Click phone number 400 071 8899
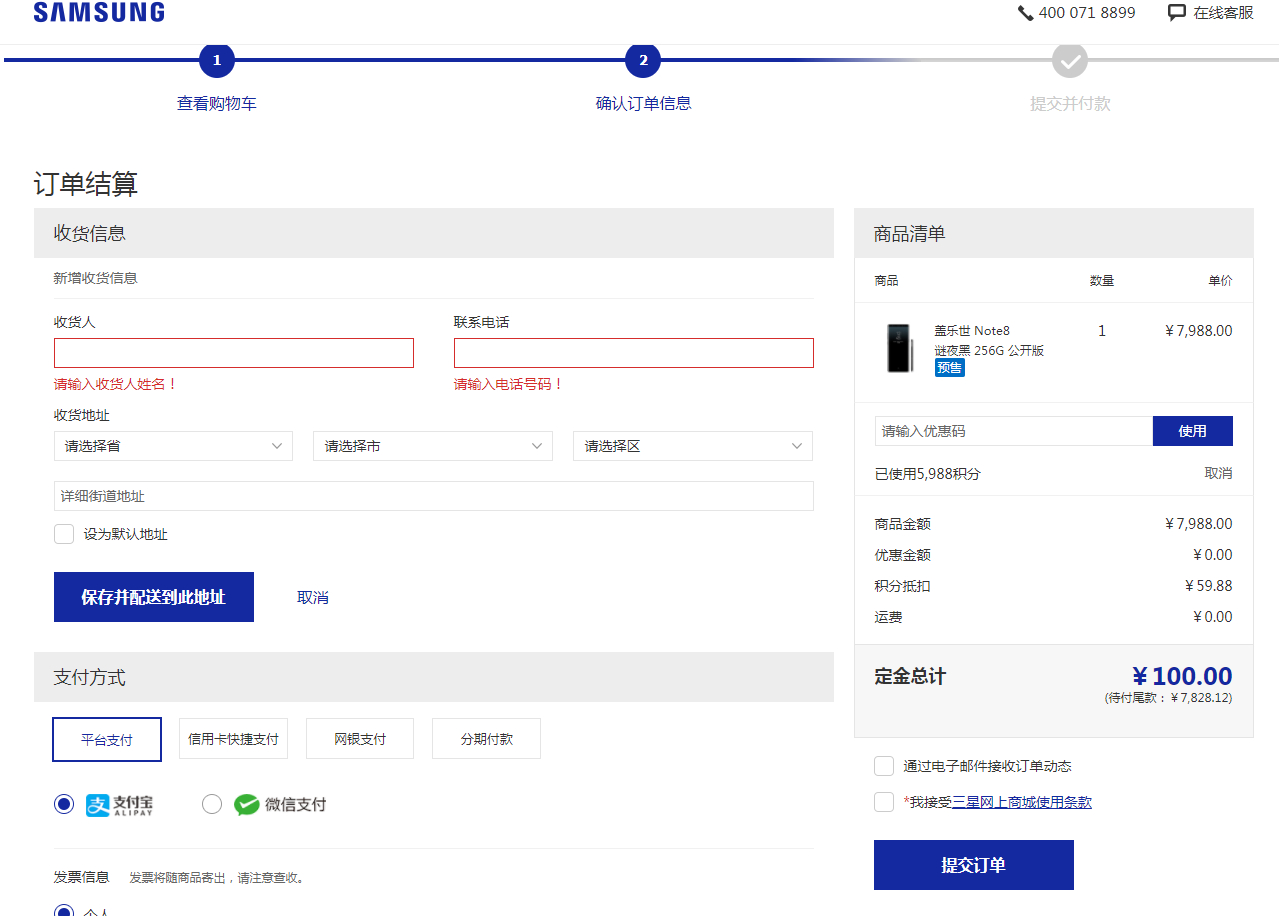Image resolution: width=1279 pixels, height=916 pixels. (x=1087, y=13)
